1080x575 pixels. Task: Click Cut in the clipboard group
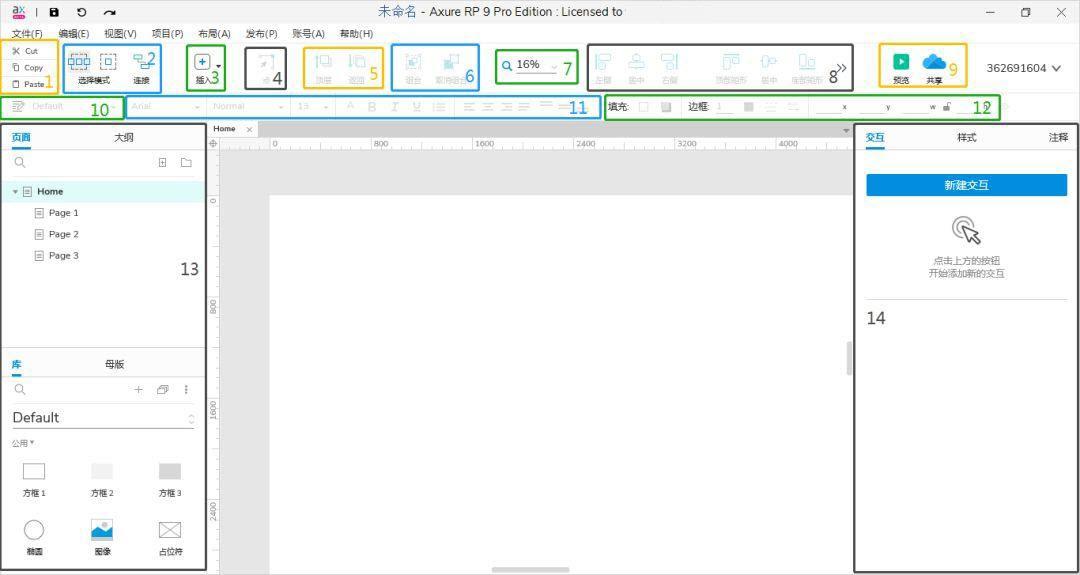point(25,51)
